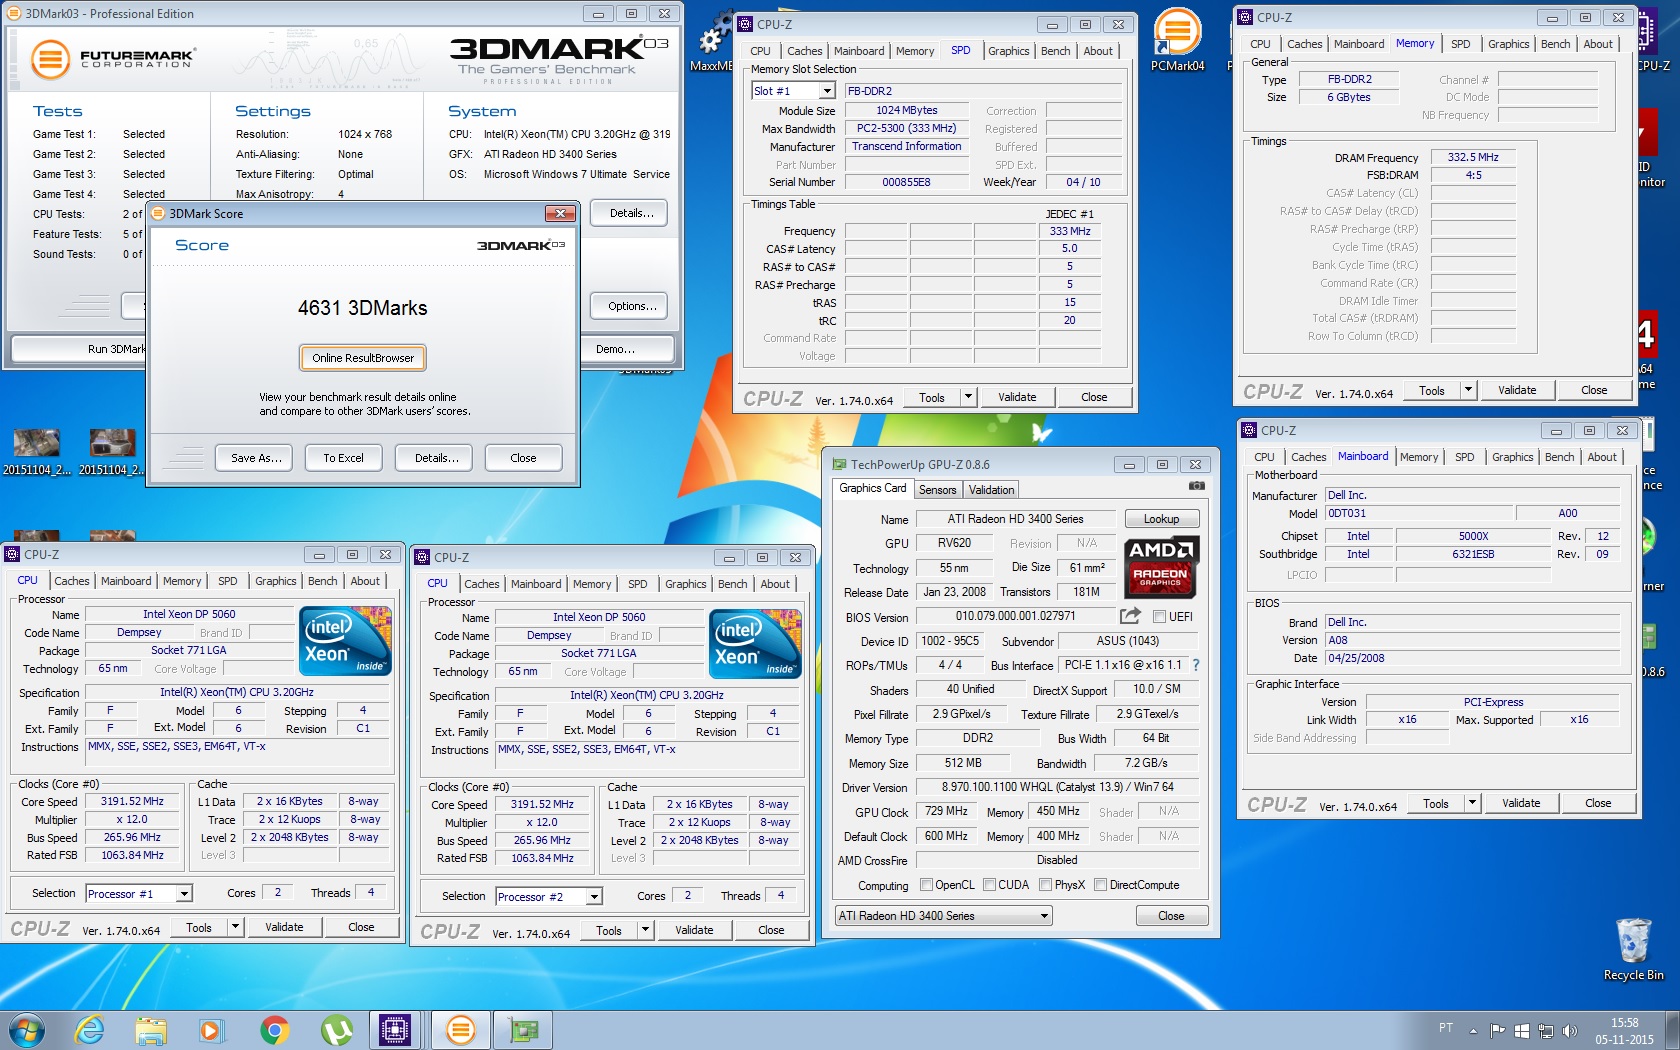Open the Recycle Bin
Screen dimensions: 1680x1050
click(1633, 950)
